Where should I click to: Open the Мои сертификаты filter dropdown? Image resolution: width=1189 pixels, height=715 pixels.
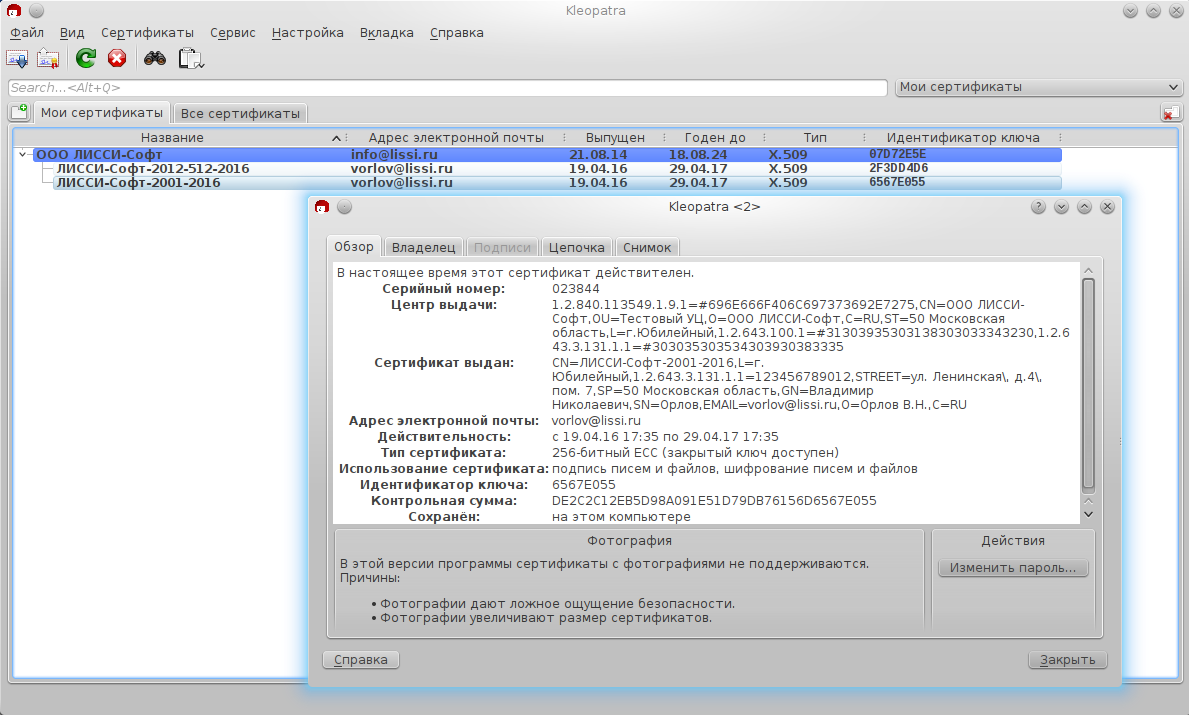pyautogui.click(x=1039, y=87)
